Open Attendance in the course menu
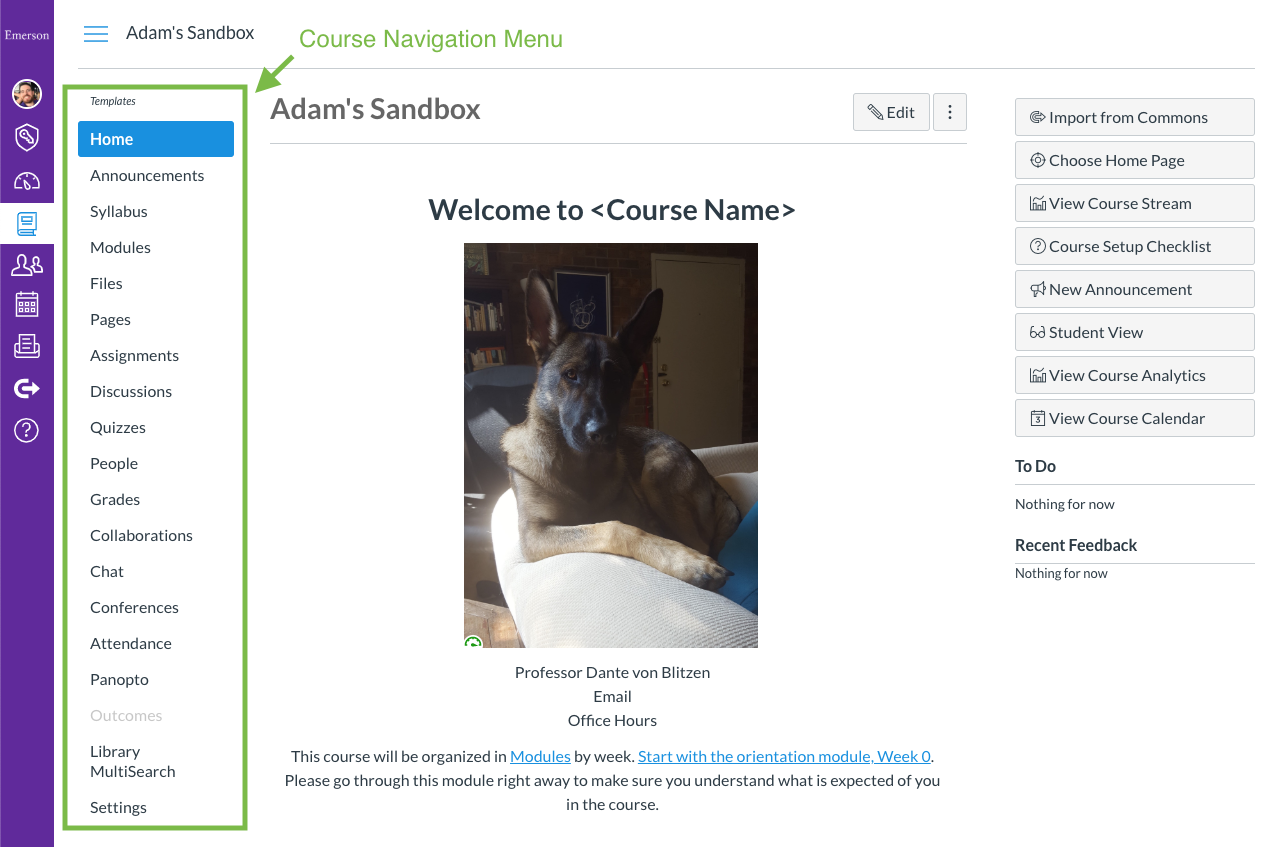1271x847 pixels. 131,643
